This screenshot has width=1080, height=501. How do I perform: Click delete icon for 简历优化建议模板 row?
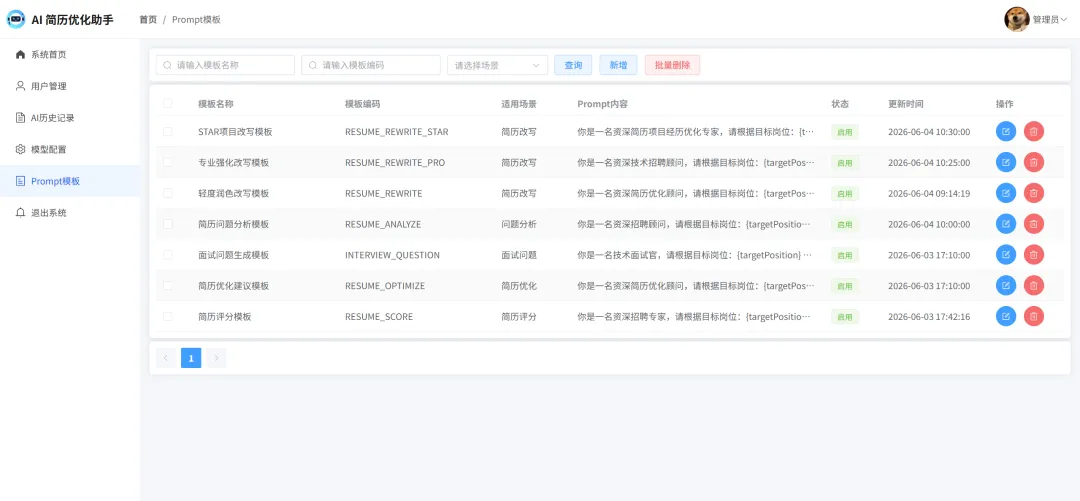(x=1033, y=285)
